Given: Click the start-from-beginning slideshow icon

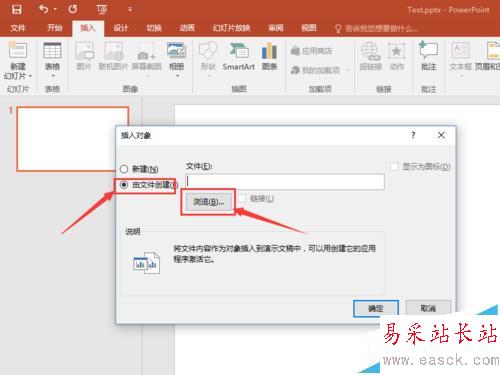Looking at the screenshot, I should click(x=102, y=10).
